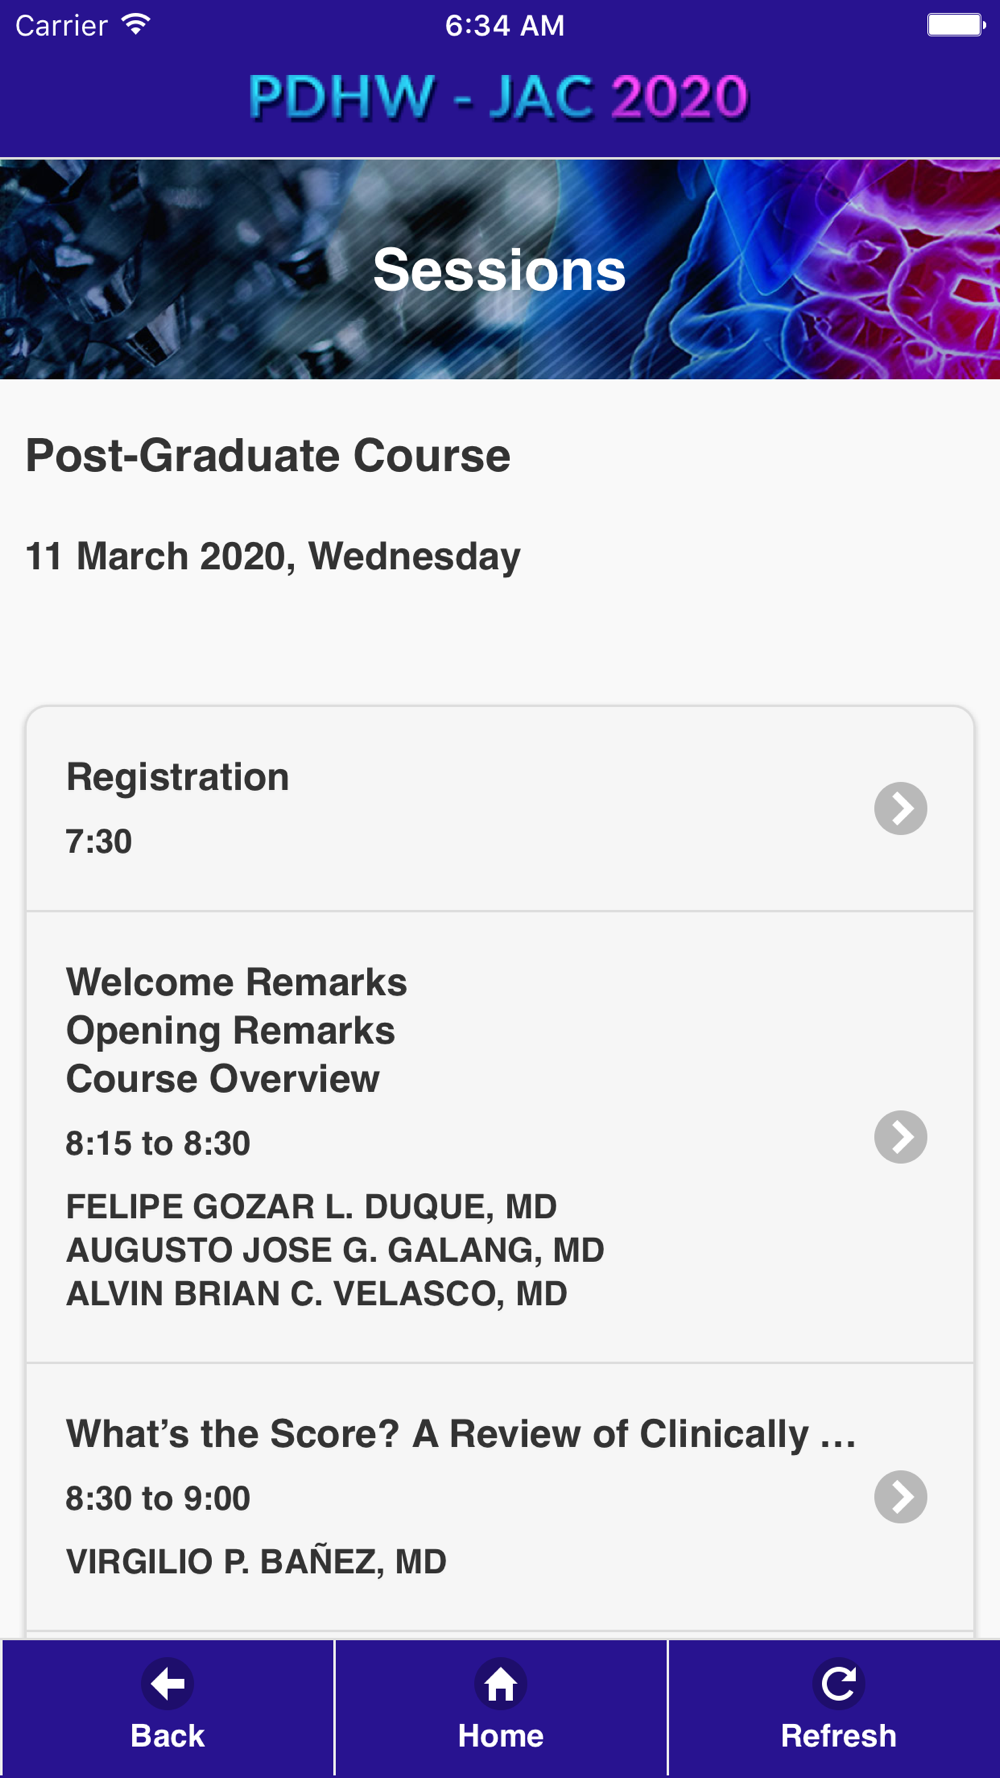Tap the Home house icon
Viewport: 1000px width, 1778px height.
[500, 1684]
